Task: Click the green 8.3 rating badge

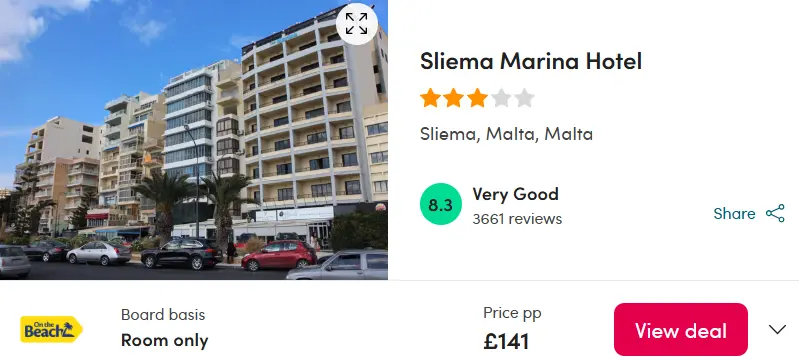Action: pos(441,204)
